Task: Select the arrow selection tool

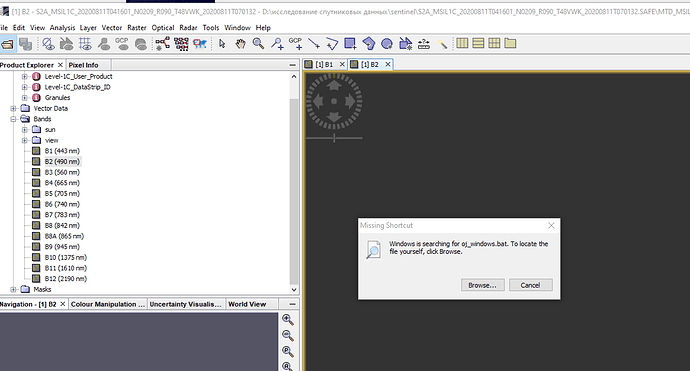Action: coord(222,44)
